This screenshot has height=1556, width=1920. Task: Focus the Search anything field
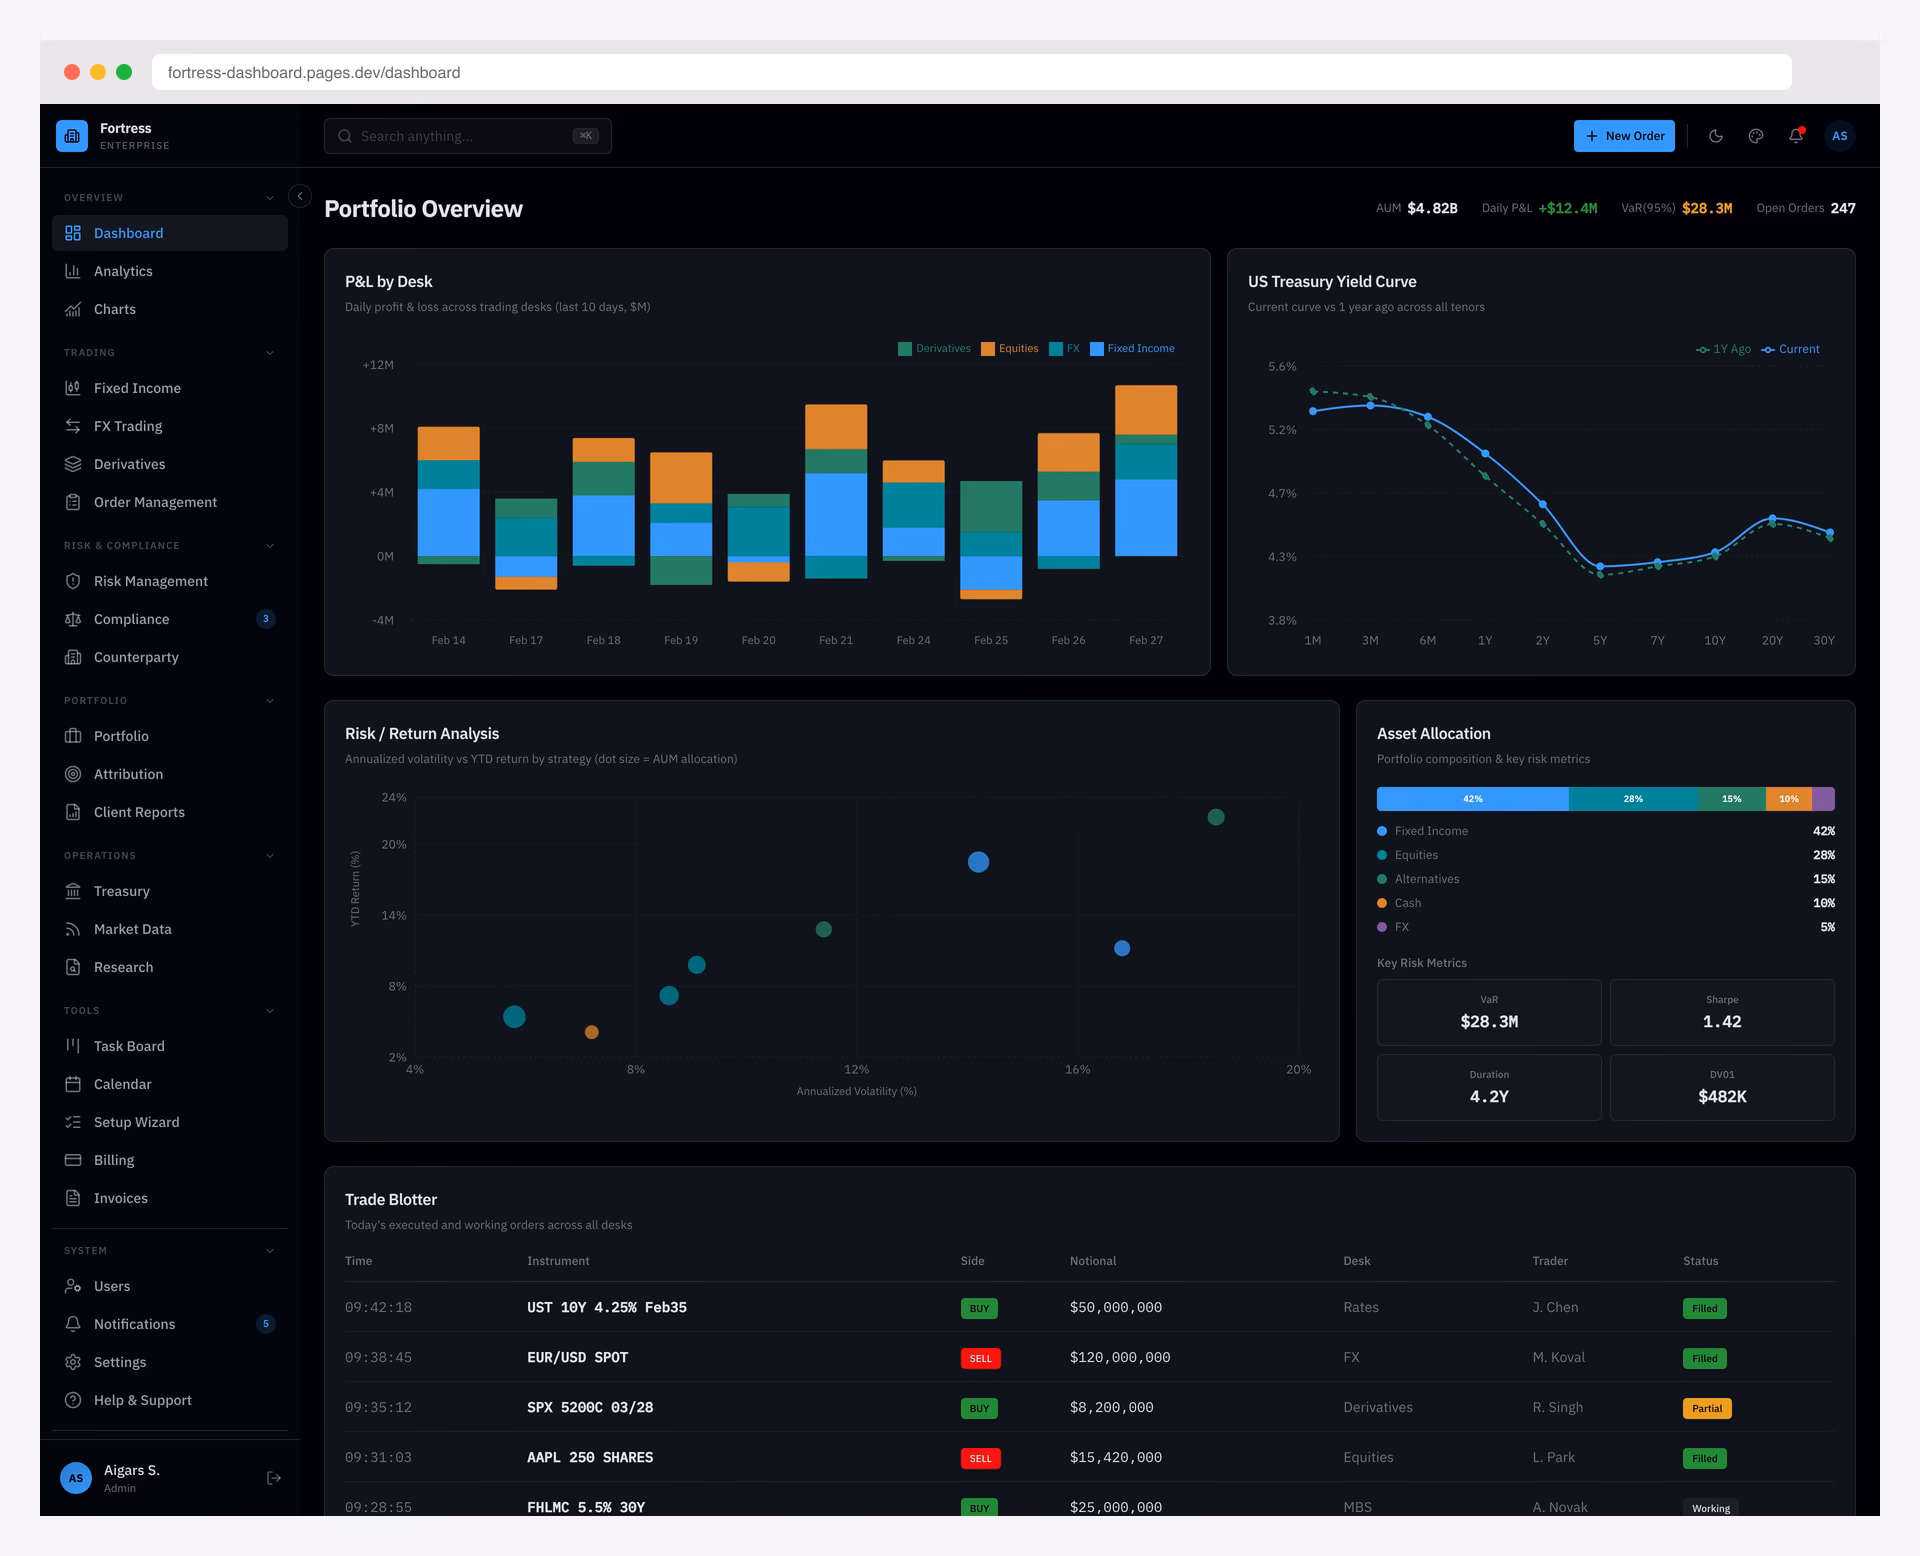468,136
